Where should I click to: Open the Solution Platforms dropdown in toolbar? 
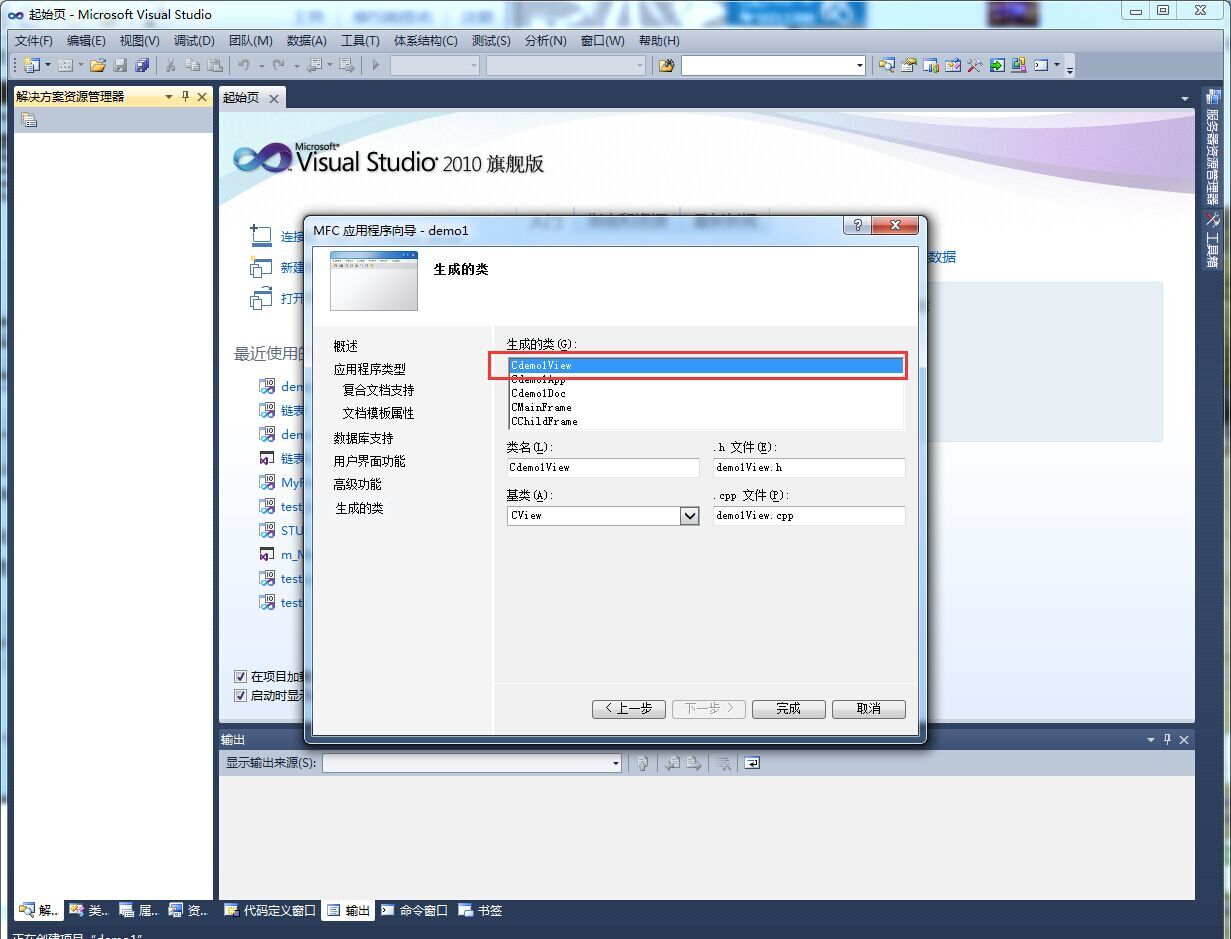[639, 65]
